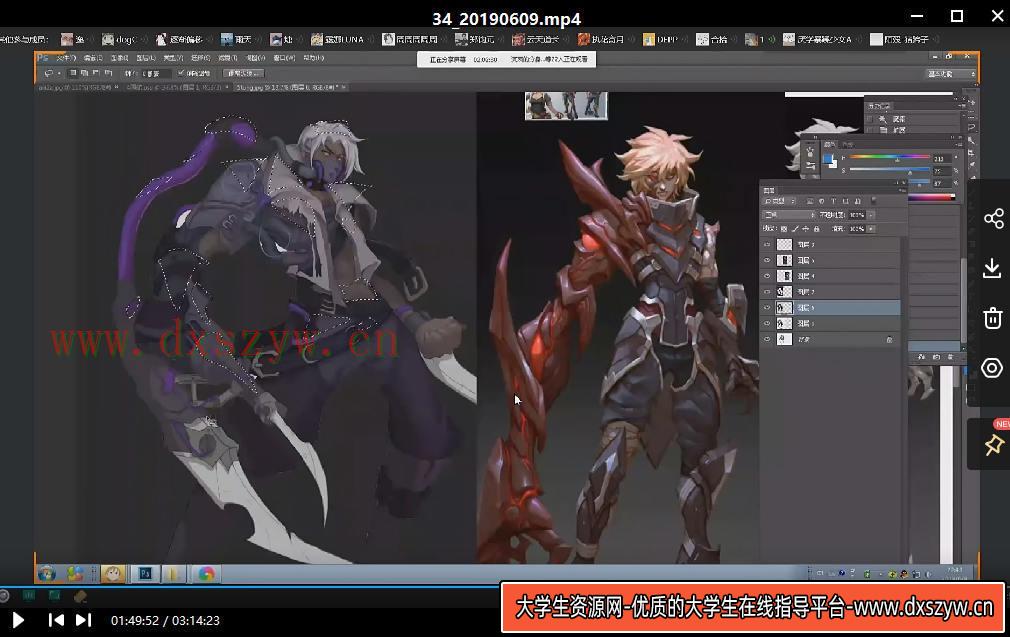Choose the Intersect with selection mode icon

point(108,73)
